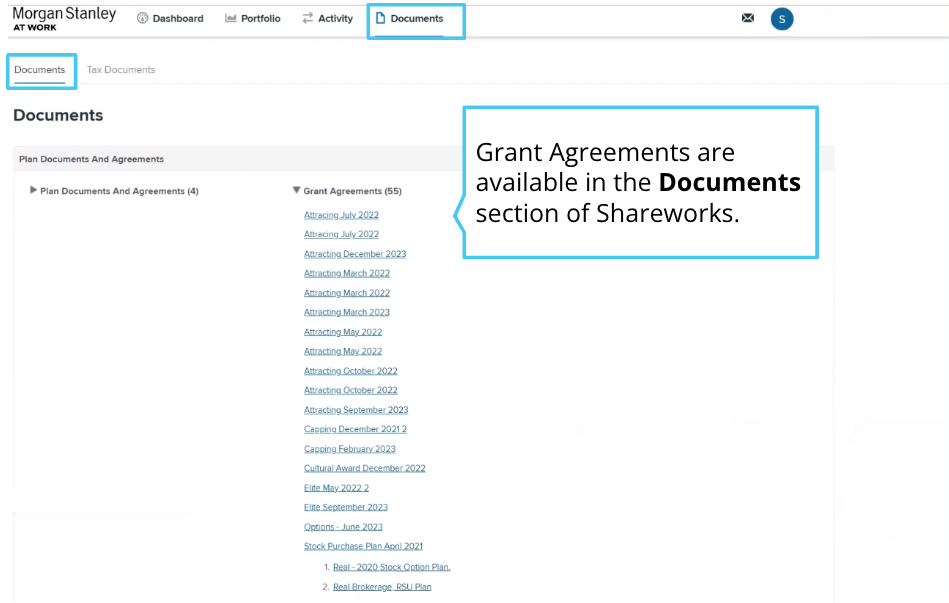Image resolution: width=949 pixels, height=603 pixels.
Task: Open the mail envelope icon
Action: pyautogui.click(x=748, y=18)
